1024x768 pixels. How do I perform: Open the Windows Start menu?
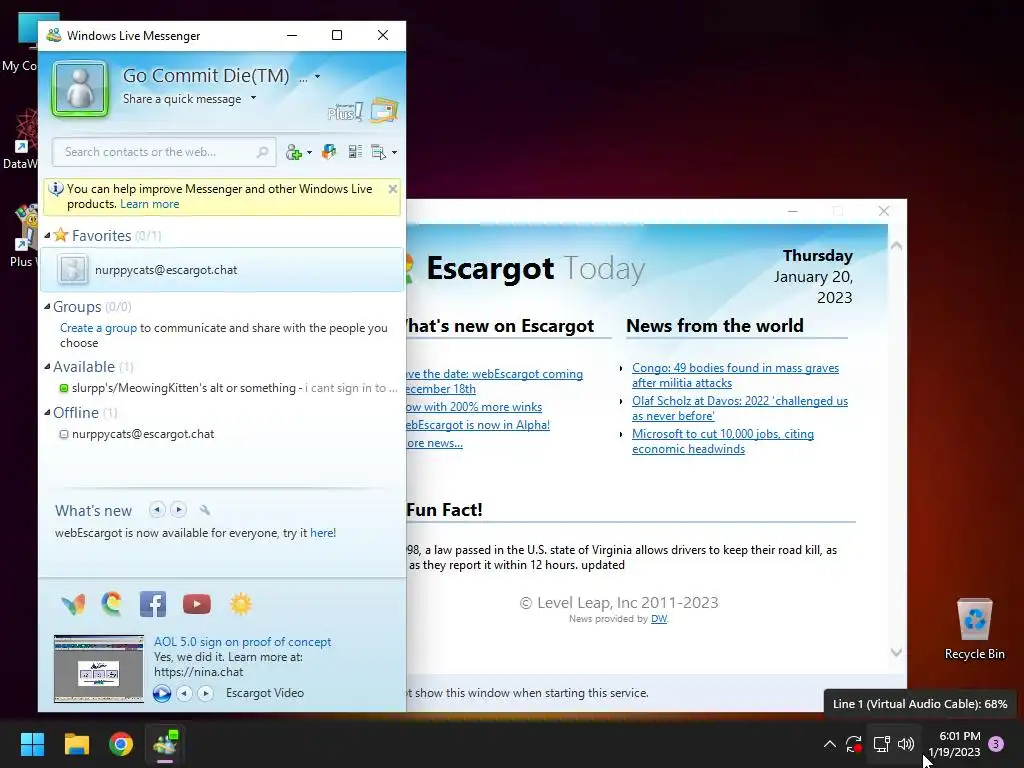click(x=32, y=744)
